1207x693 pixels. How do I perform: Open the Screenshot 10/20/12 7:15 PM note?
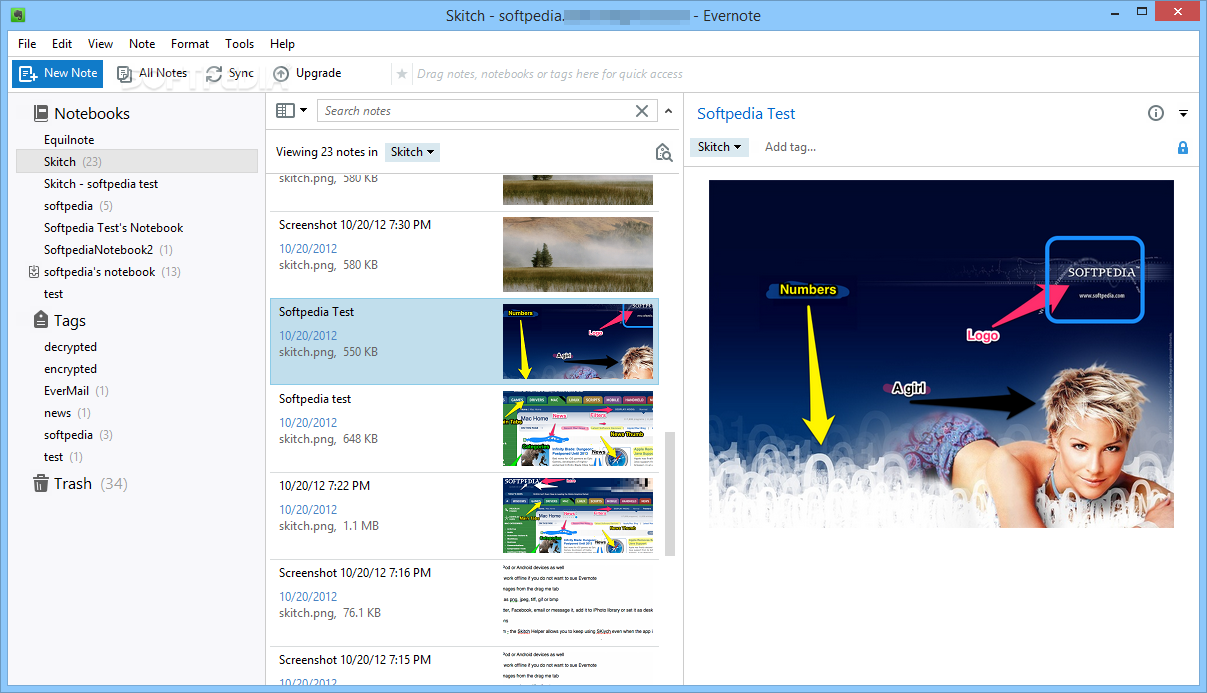(x=465, y=668)
